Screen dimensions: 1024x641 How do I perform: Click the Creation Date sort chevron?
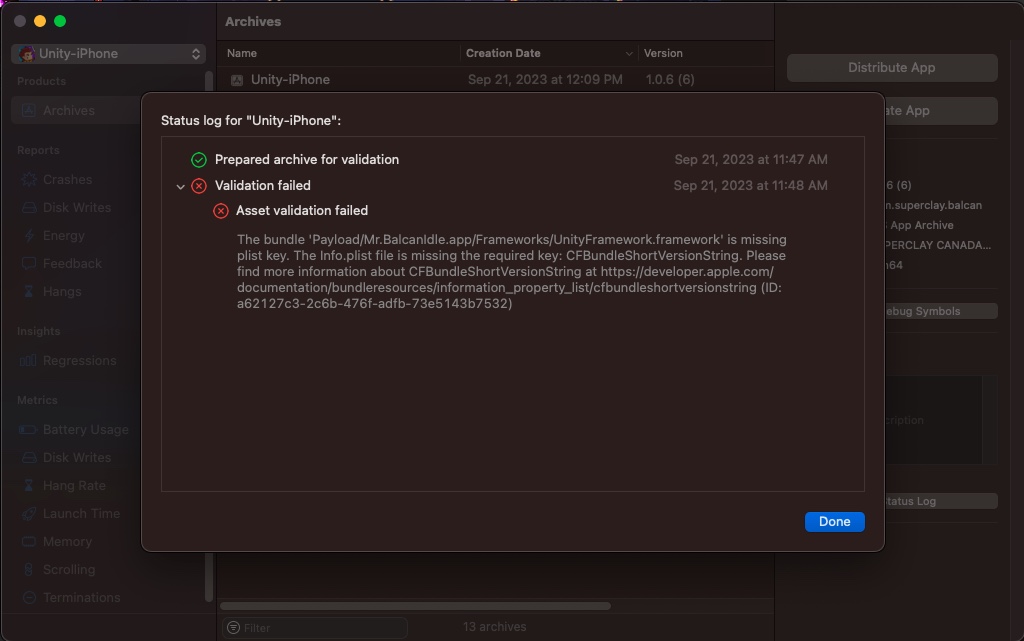point(629,54)
